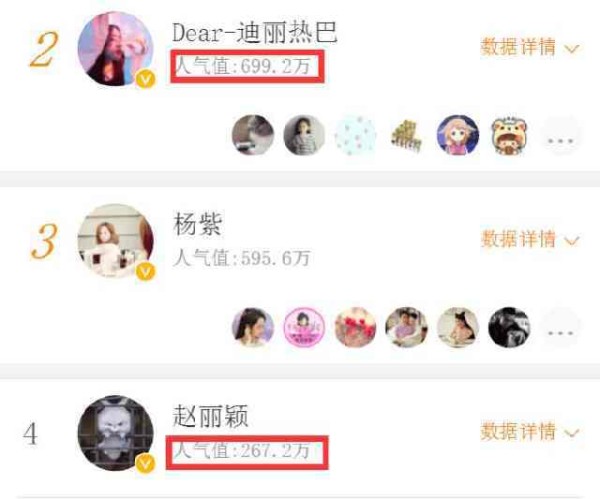Open the bear cartoon fan avatar
600x499 pixels.
coord(509,135)
